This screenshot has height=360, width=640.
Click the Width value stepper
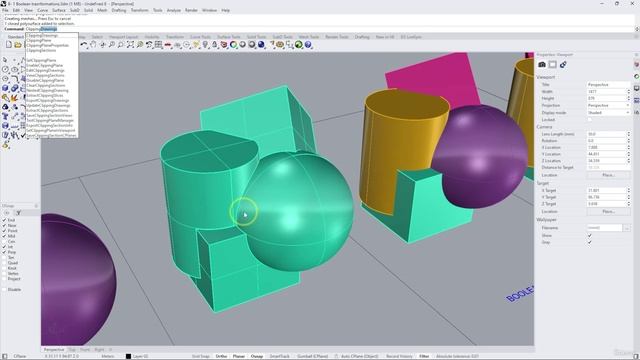point(628,91)
